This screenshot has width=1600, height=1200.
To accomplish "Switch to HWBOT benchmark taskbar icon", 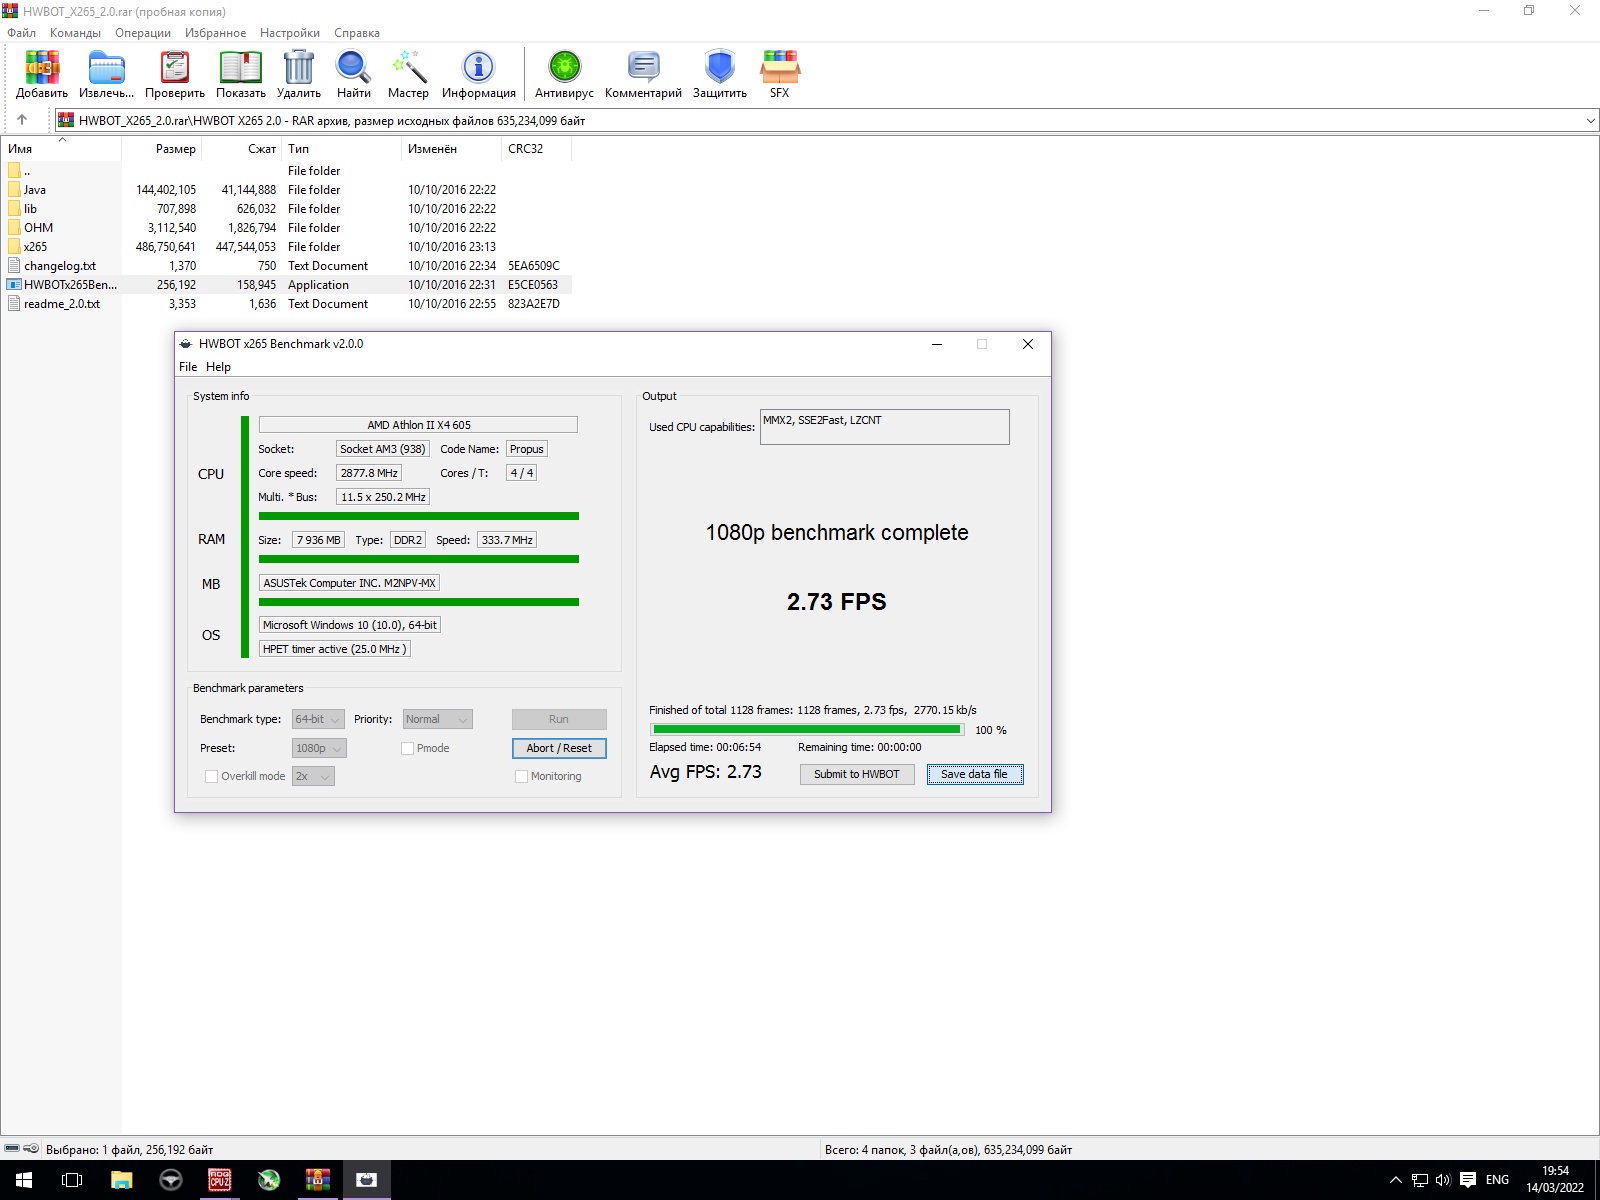I will [367, 1180].
